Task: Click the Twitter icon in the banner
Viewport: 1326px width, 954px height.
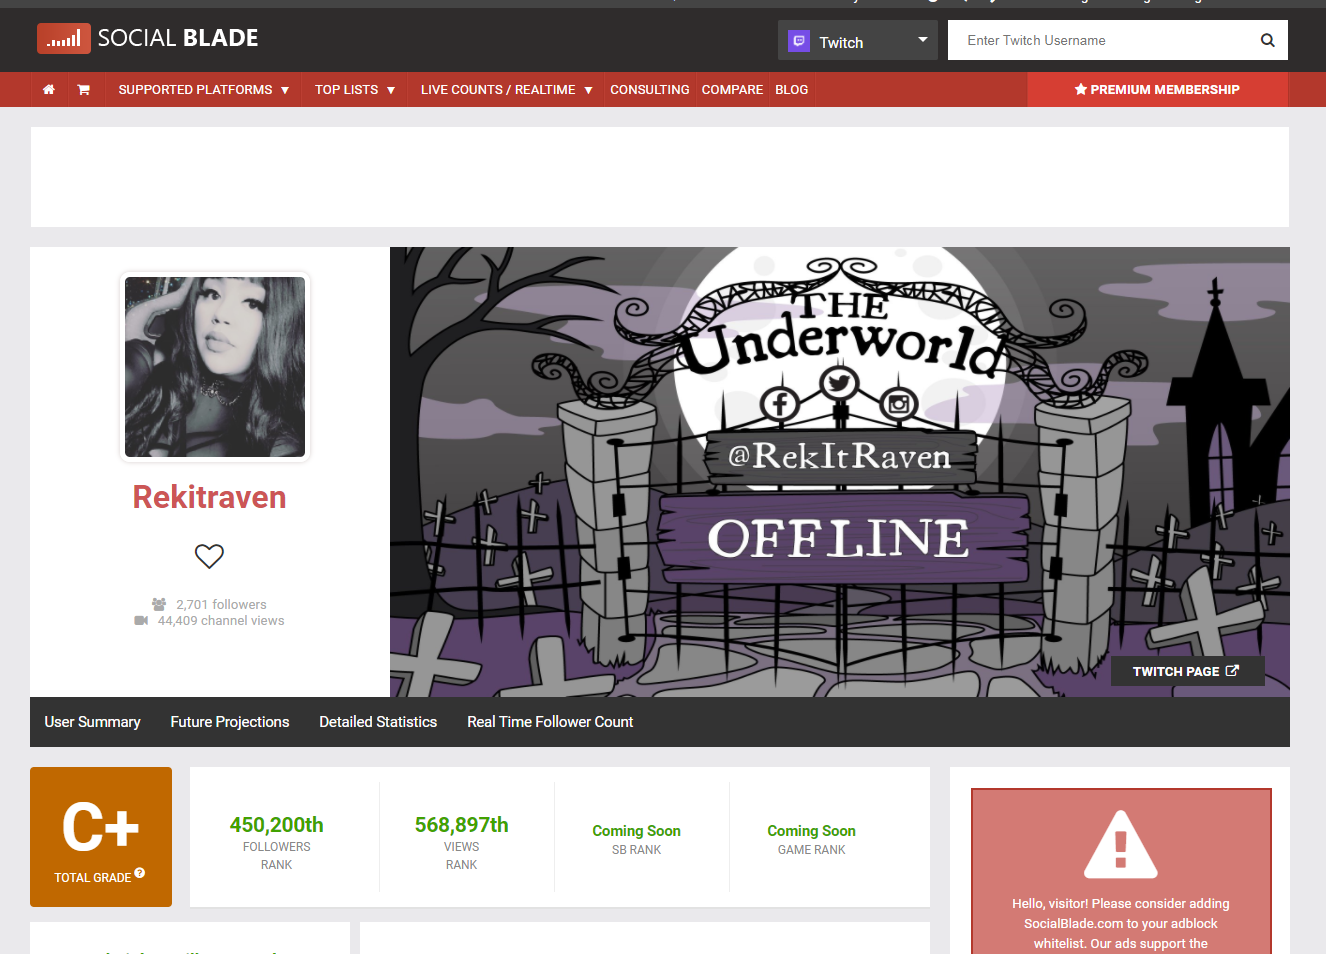Action: [839, 383]
